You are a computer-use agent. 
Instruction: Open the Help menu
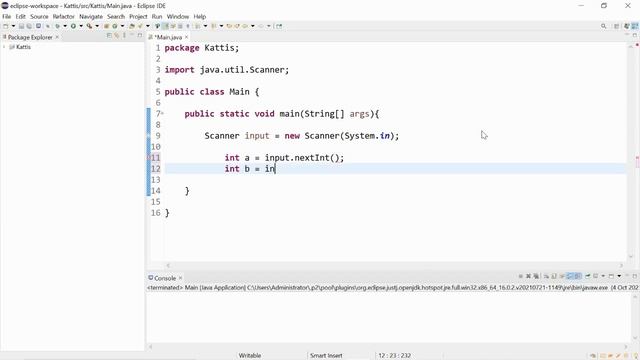(200, 16)
